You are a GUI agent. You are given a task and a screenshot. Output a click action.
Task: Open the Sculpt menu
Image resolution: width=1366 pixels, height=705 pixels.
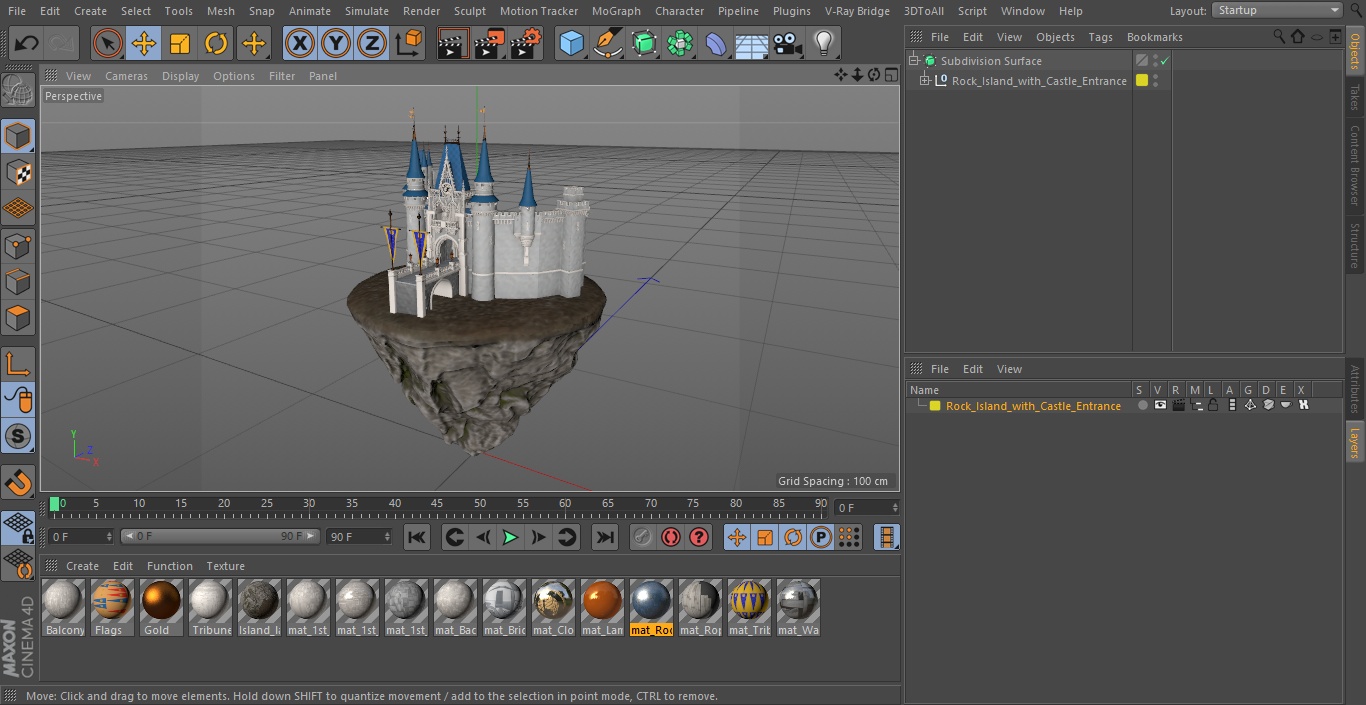[469, 11]
